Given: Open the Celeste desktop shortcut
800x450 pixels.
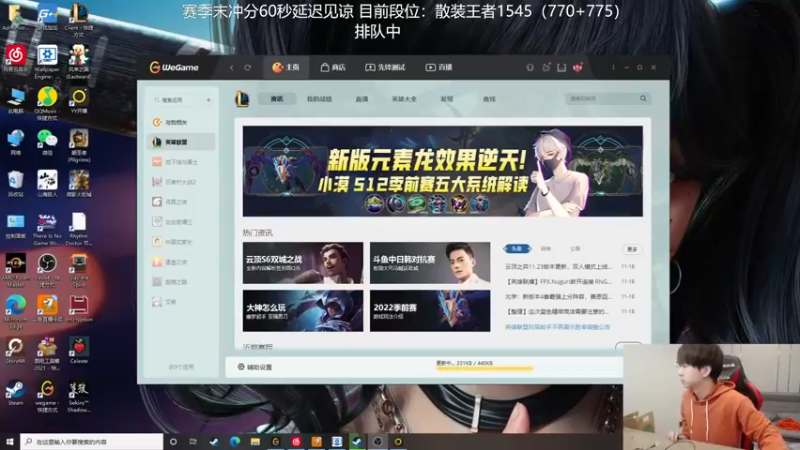Looking at the screenshot, I should [79, 351].
